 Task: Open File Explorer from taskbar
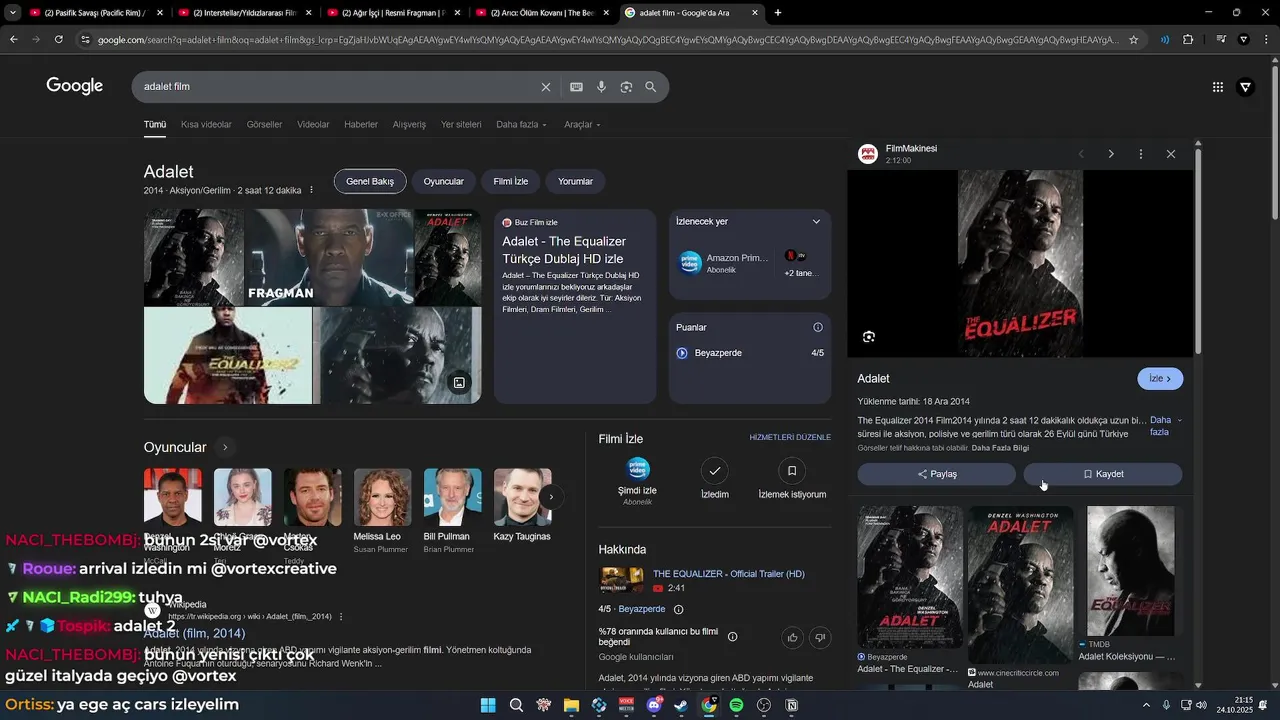[571, 705]
